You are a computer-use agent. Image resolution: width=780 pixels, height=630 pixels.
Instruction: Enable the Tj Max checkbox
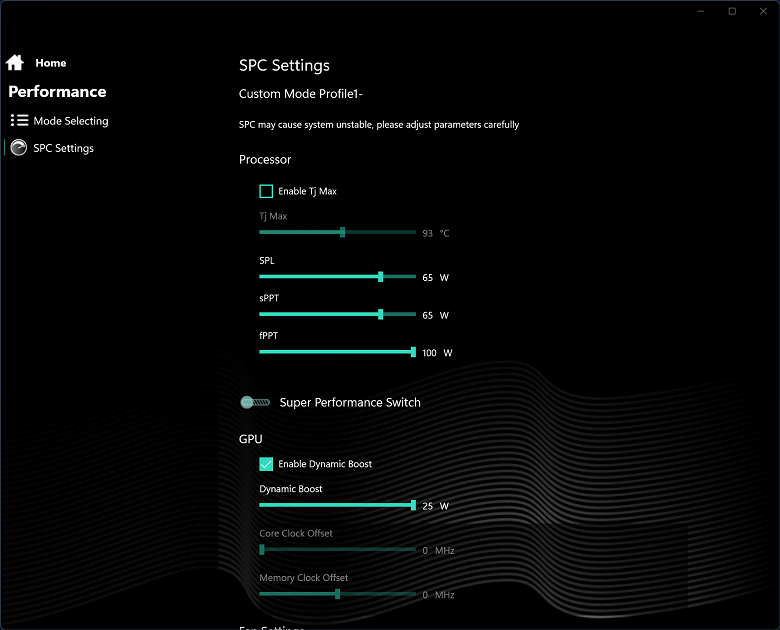[x=266, y=191]
